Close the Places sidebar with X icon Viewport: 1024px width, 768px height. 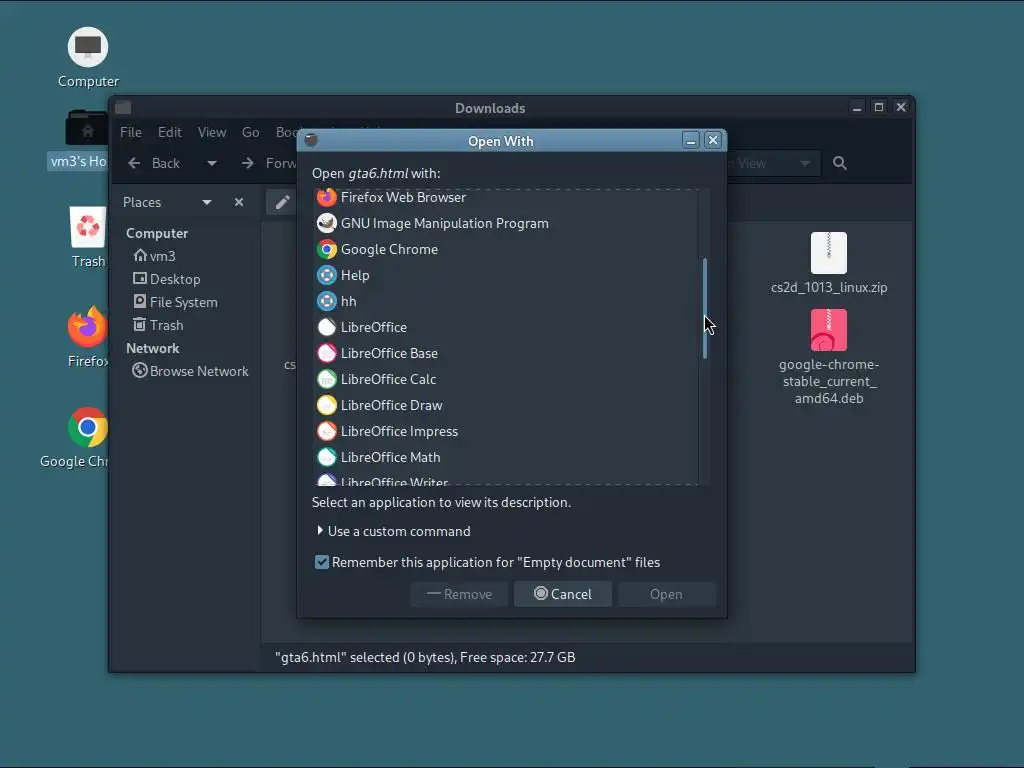239,202
